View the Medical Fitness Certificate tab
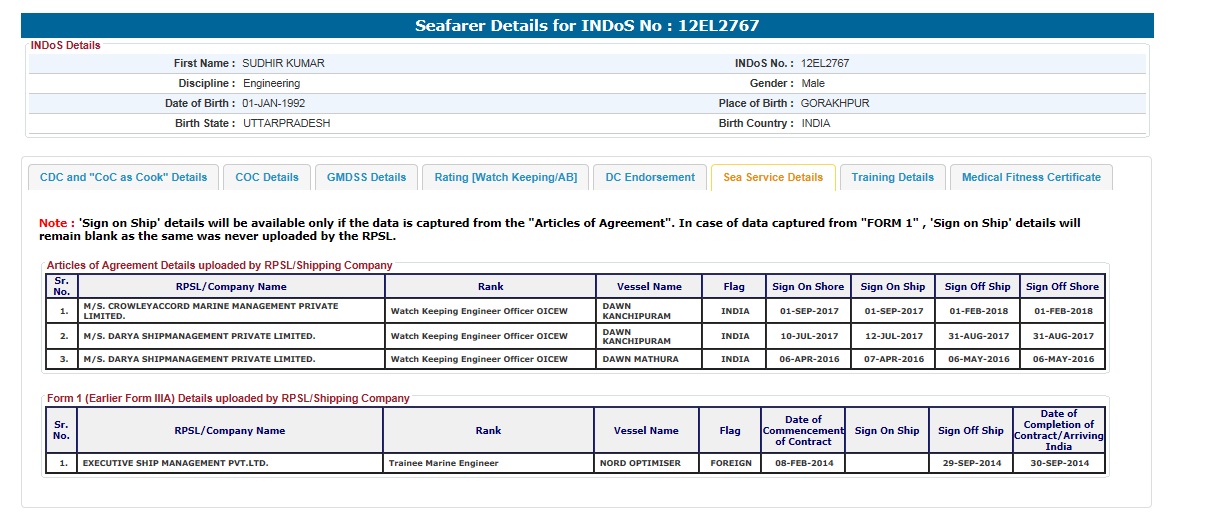Screen dimensions: 1228x515 pos(1031,177)
